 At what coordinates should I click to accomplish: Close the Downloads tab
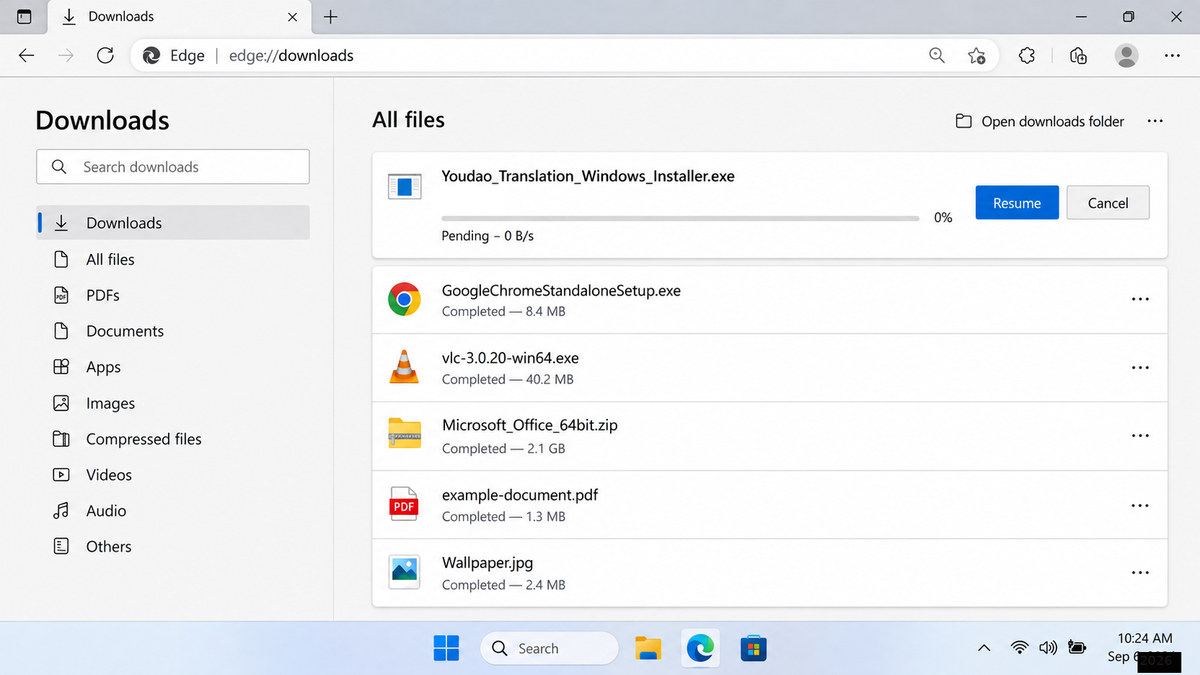293,17
